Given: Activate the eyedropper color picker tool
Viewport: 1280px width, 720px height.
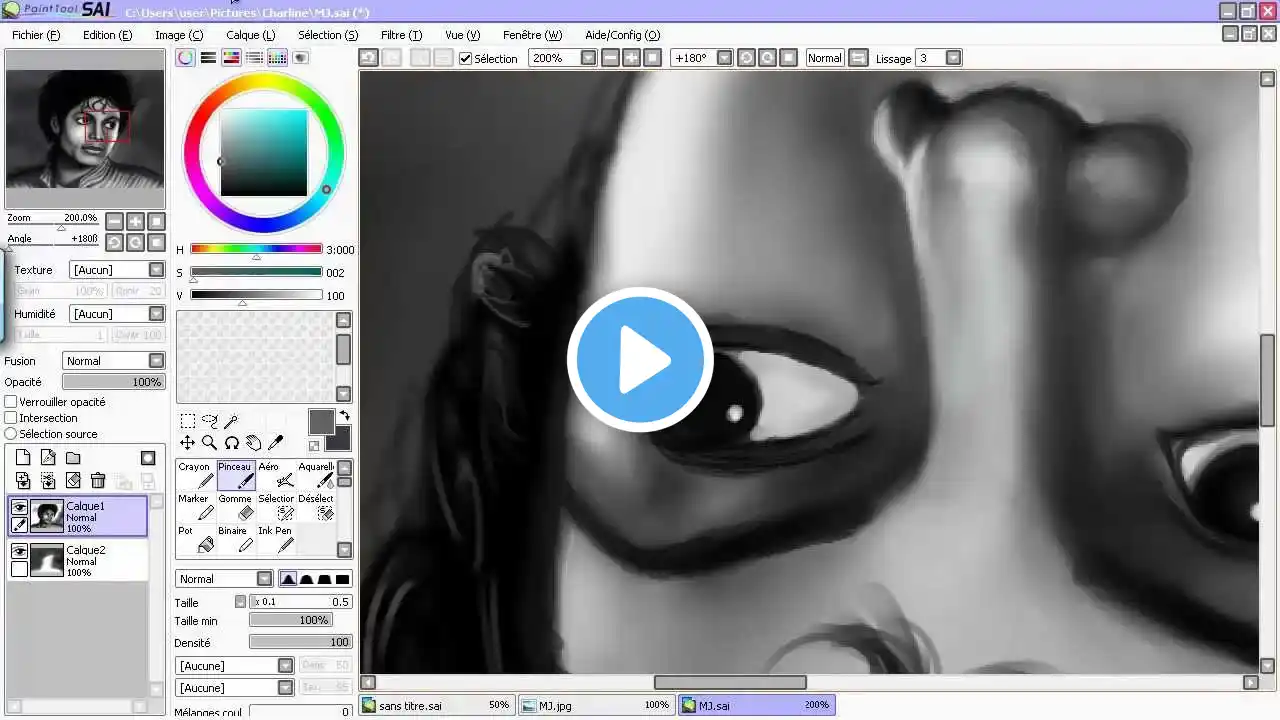Looking at the screenshot, I should pyautogui.click(x=275, y=443).
